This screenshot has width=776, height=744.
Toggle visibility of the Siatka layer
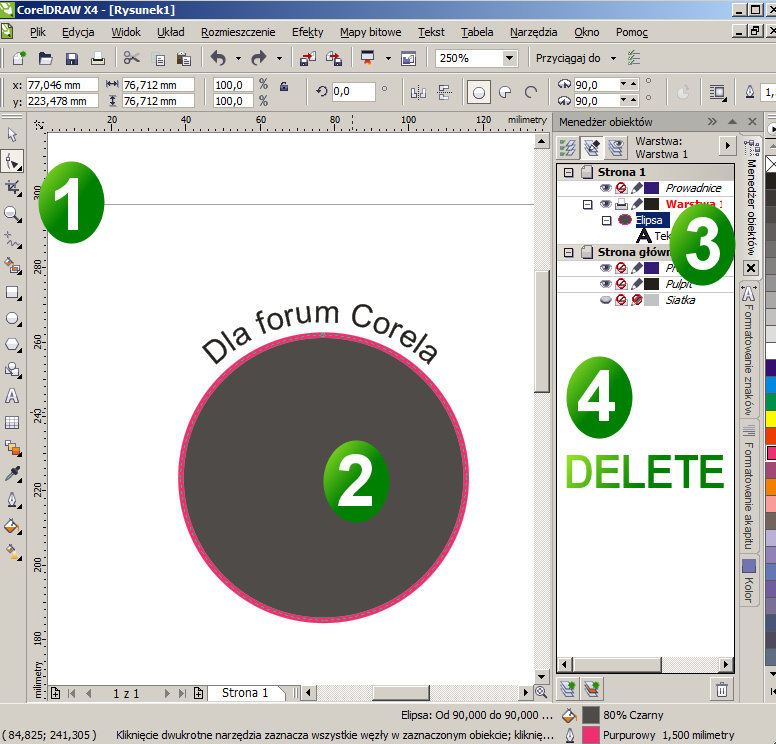pos(606,300)
